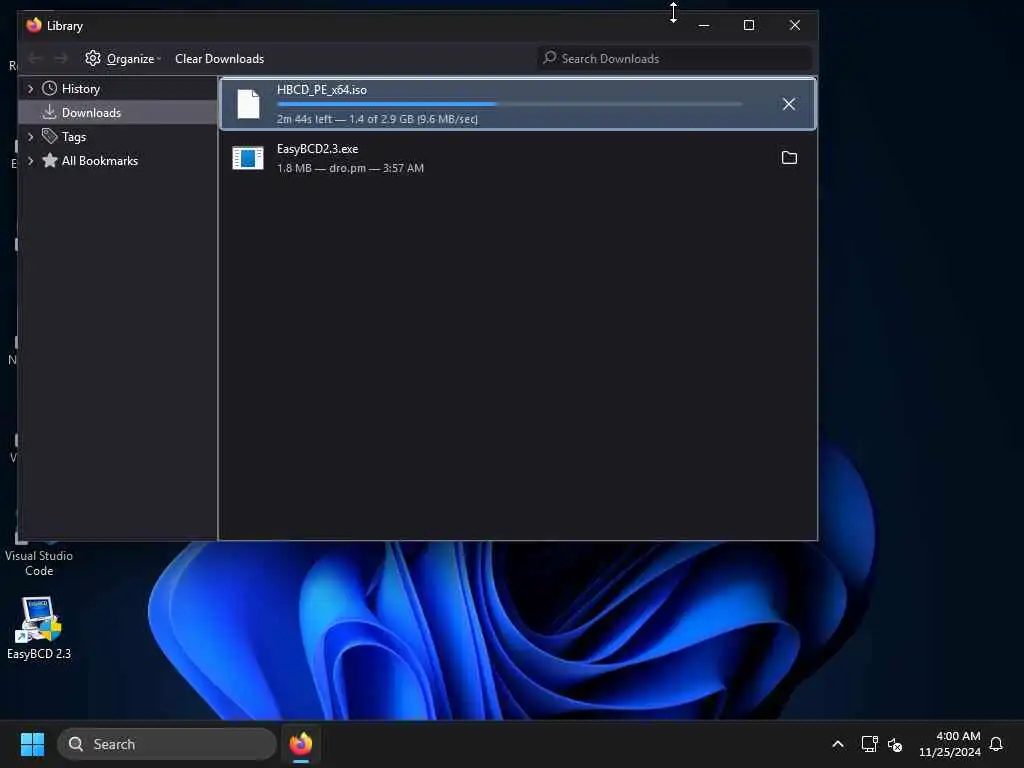The image size is (1024, 768).
Task: Click the All Bookmarks star icon
Action: (x=49, y=160)
